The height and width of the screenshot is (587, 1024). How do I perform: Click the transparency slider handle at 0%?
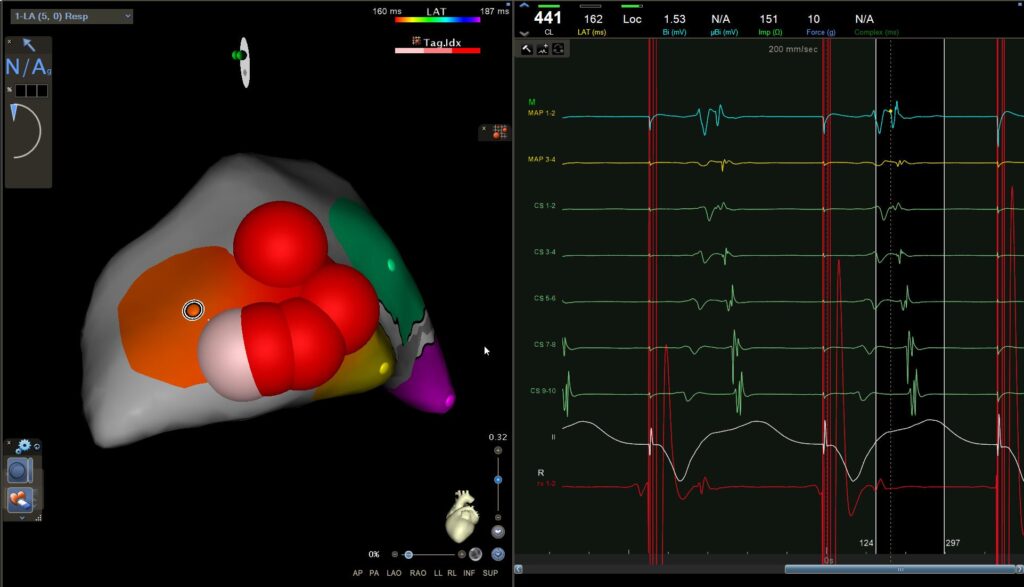pos(408,554)
